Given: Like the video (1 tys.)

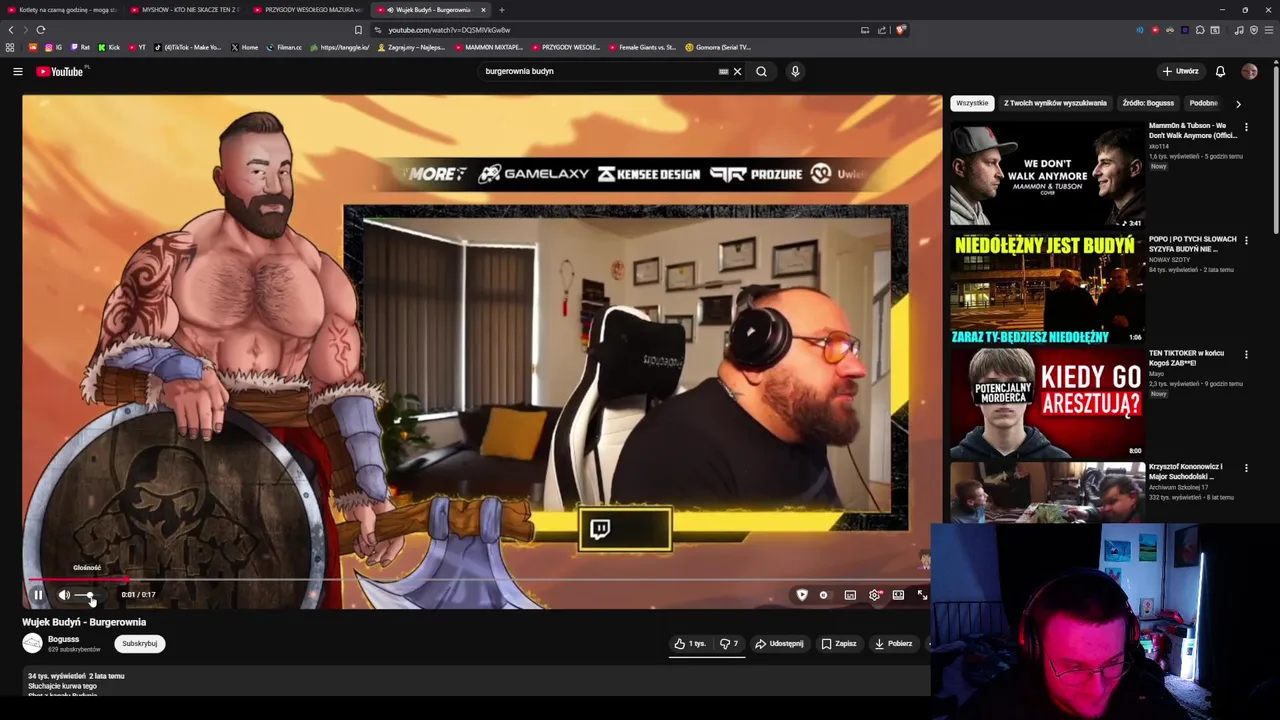Looking at the screenshot, I should point(690,644).
